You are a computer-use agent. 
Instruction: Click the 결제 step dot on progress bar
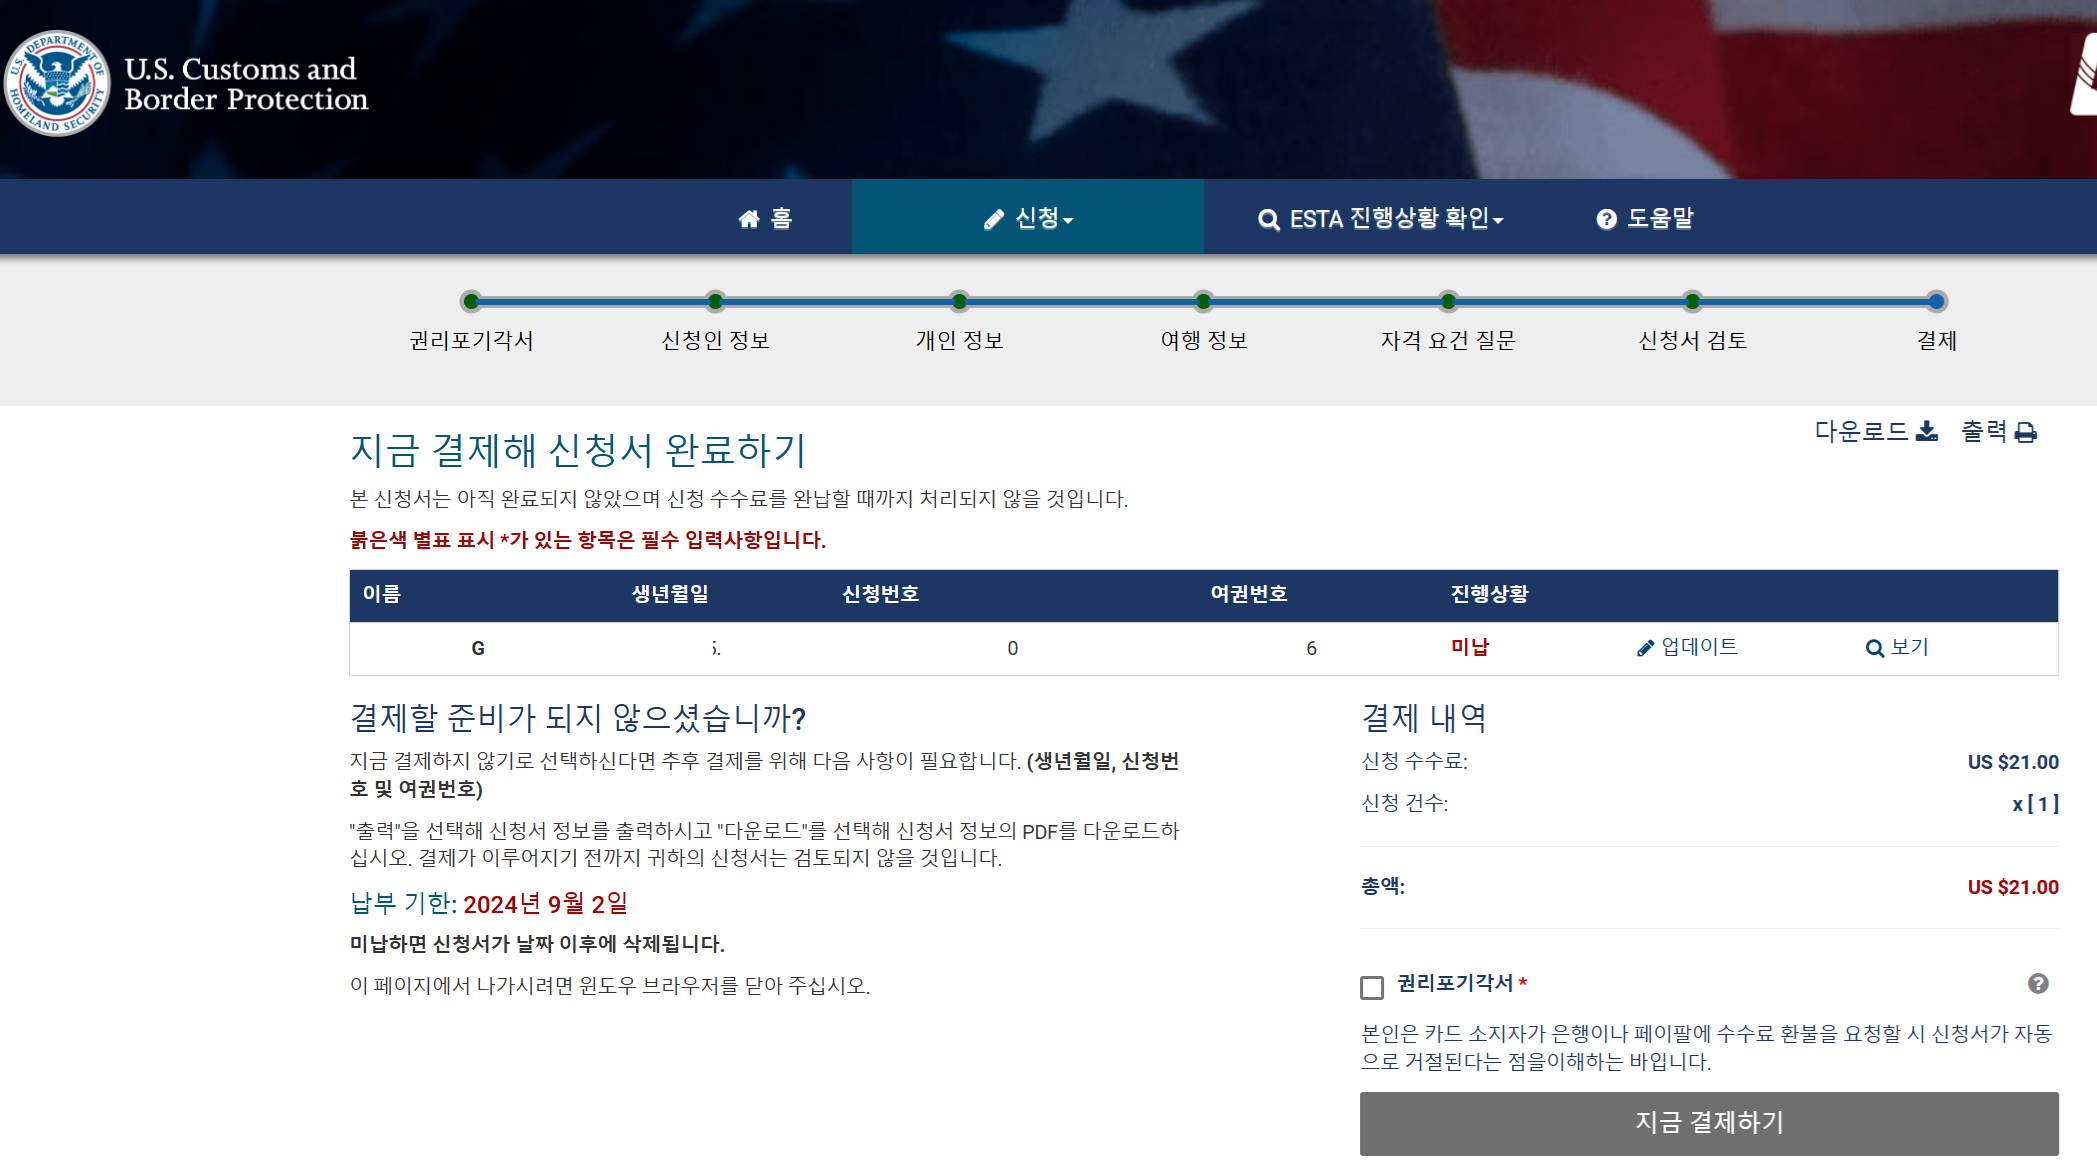pos(1936,301)
